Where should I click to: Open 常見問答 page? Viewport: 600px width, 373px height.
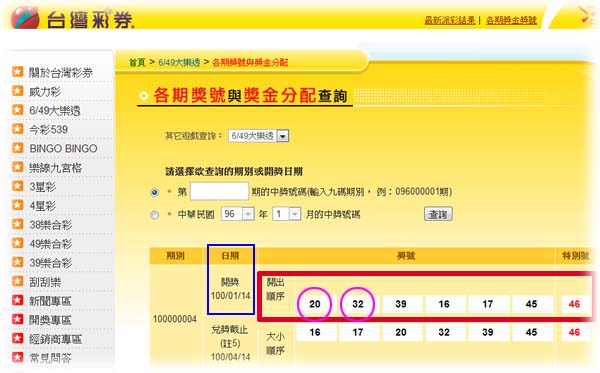[x=50, y=358]
